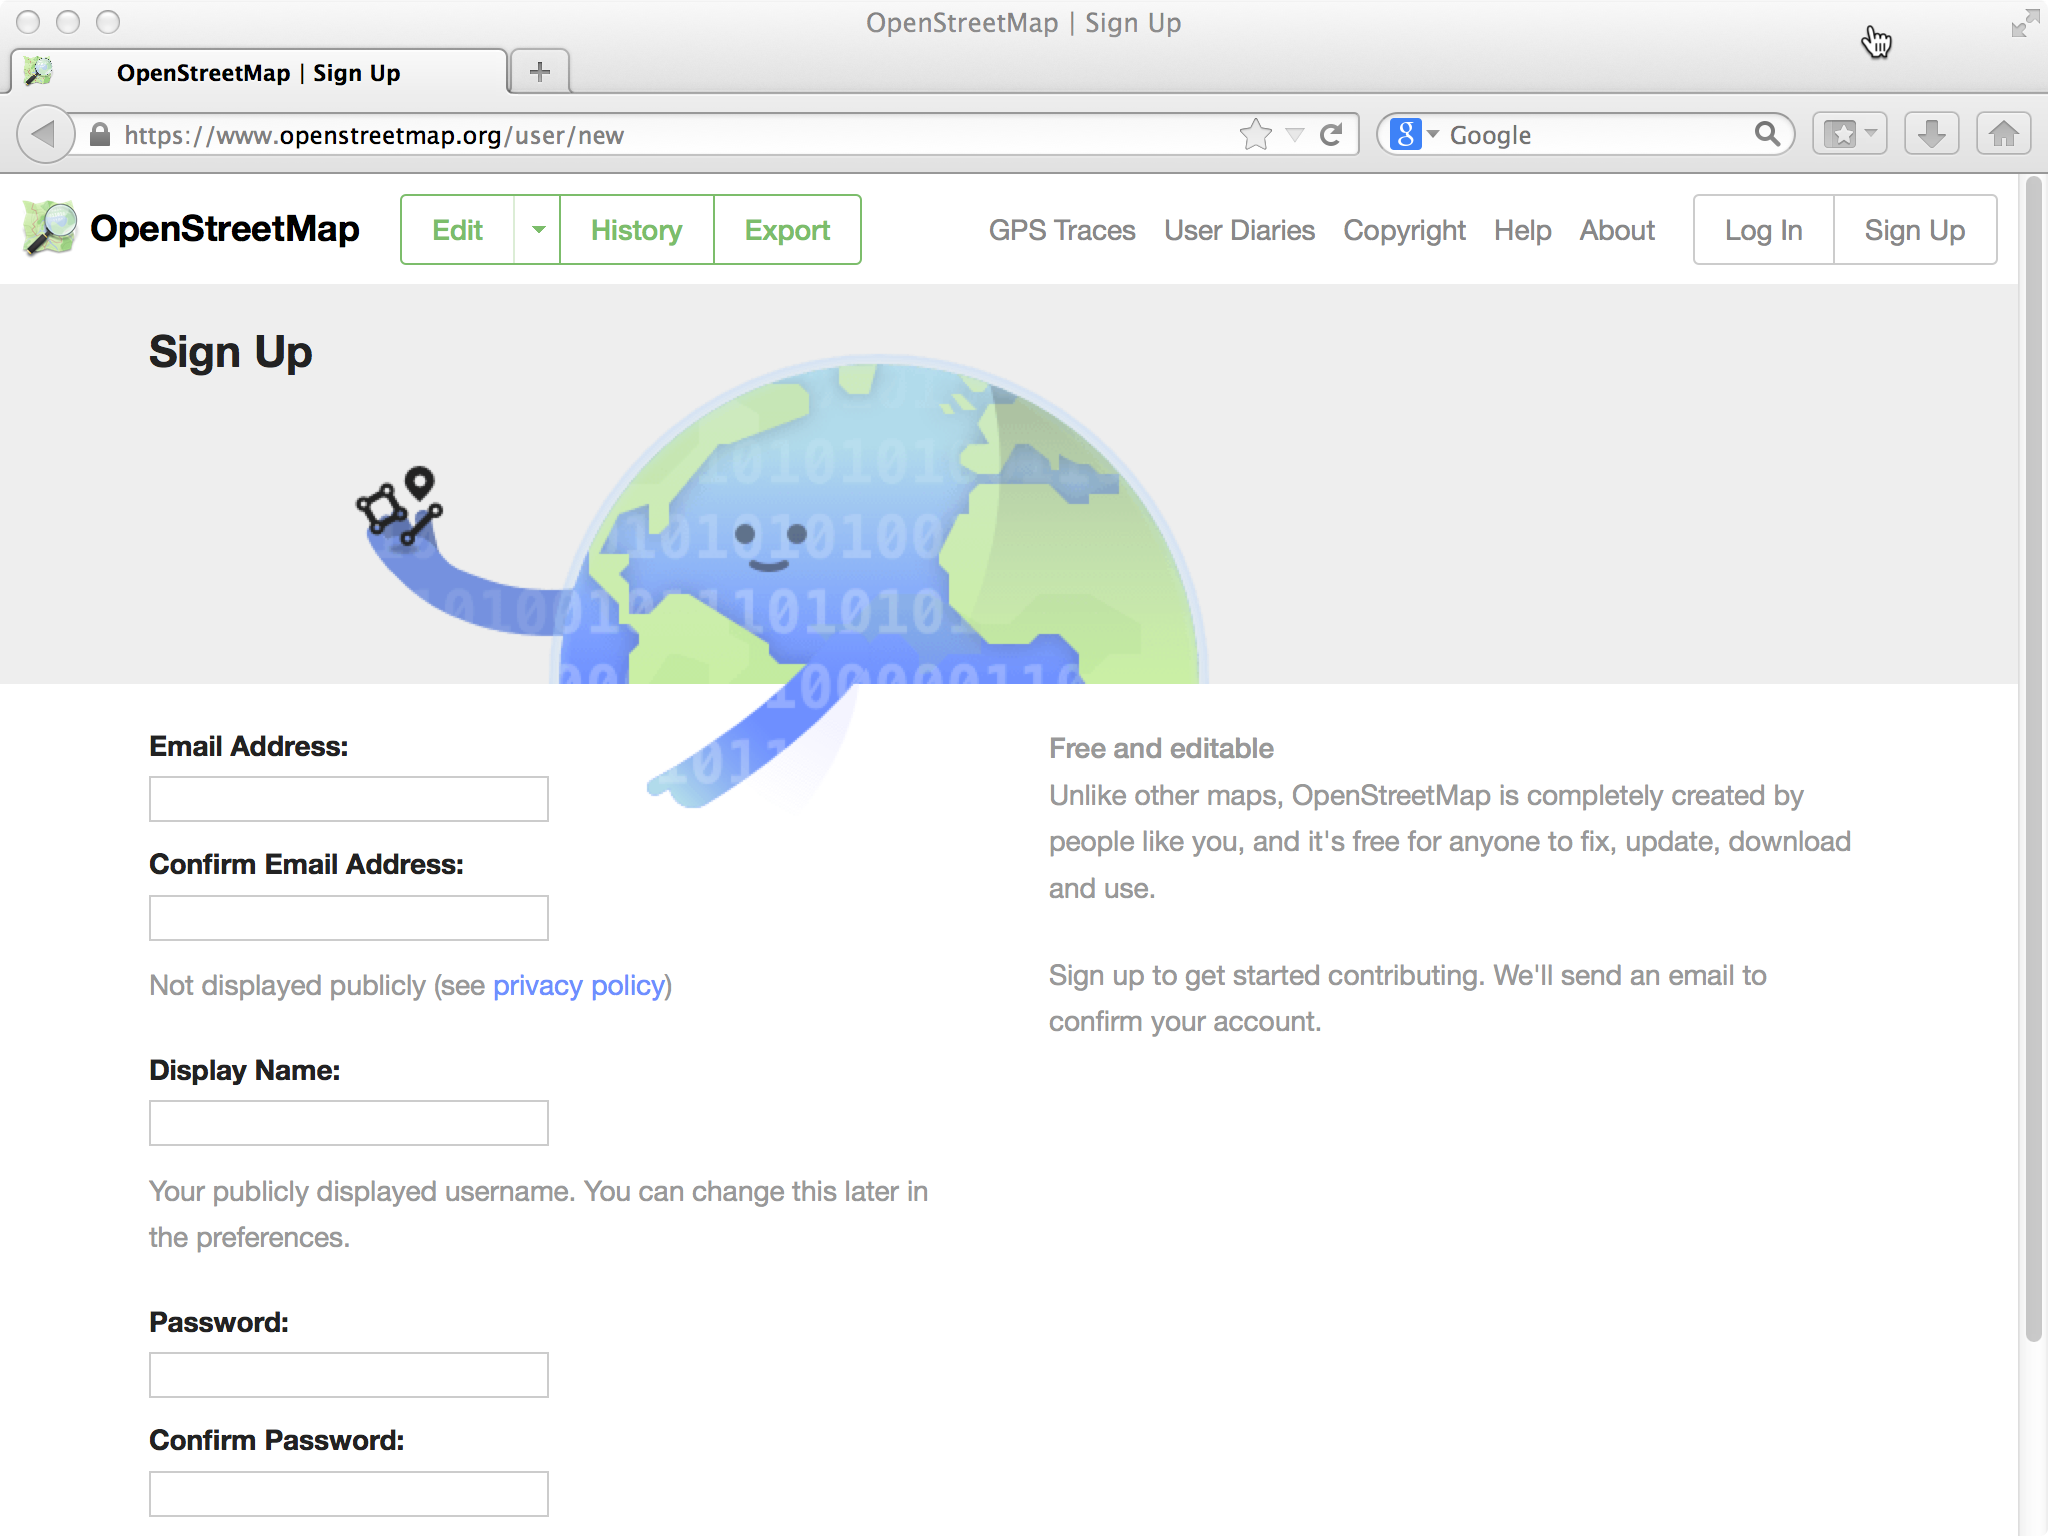
Task: Click the browser back arrow button
Action: tap(44, 134)
